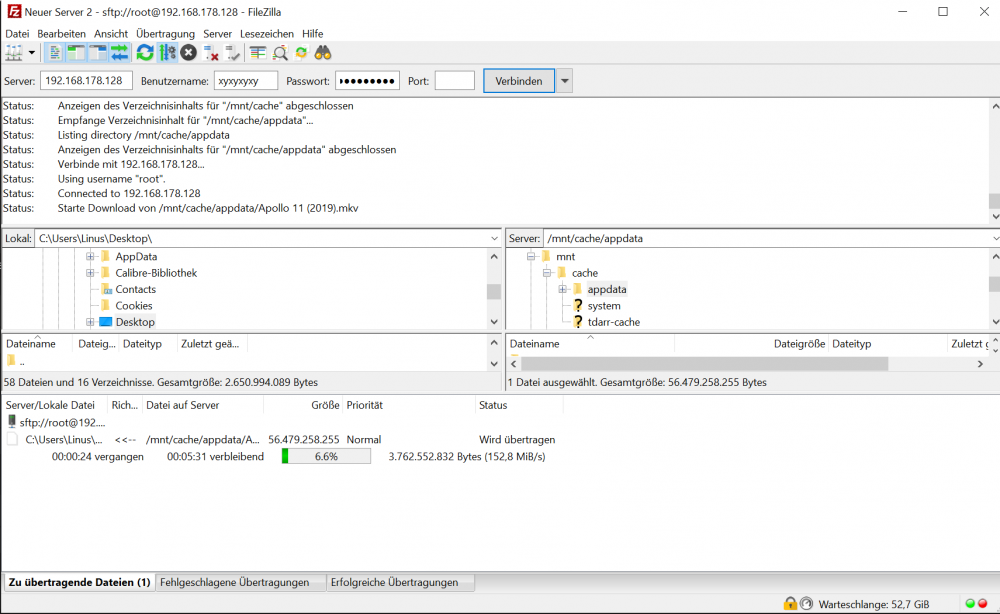Open the Bearbeiten menu

coord(61,34)
